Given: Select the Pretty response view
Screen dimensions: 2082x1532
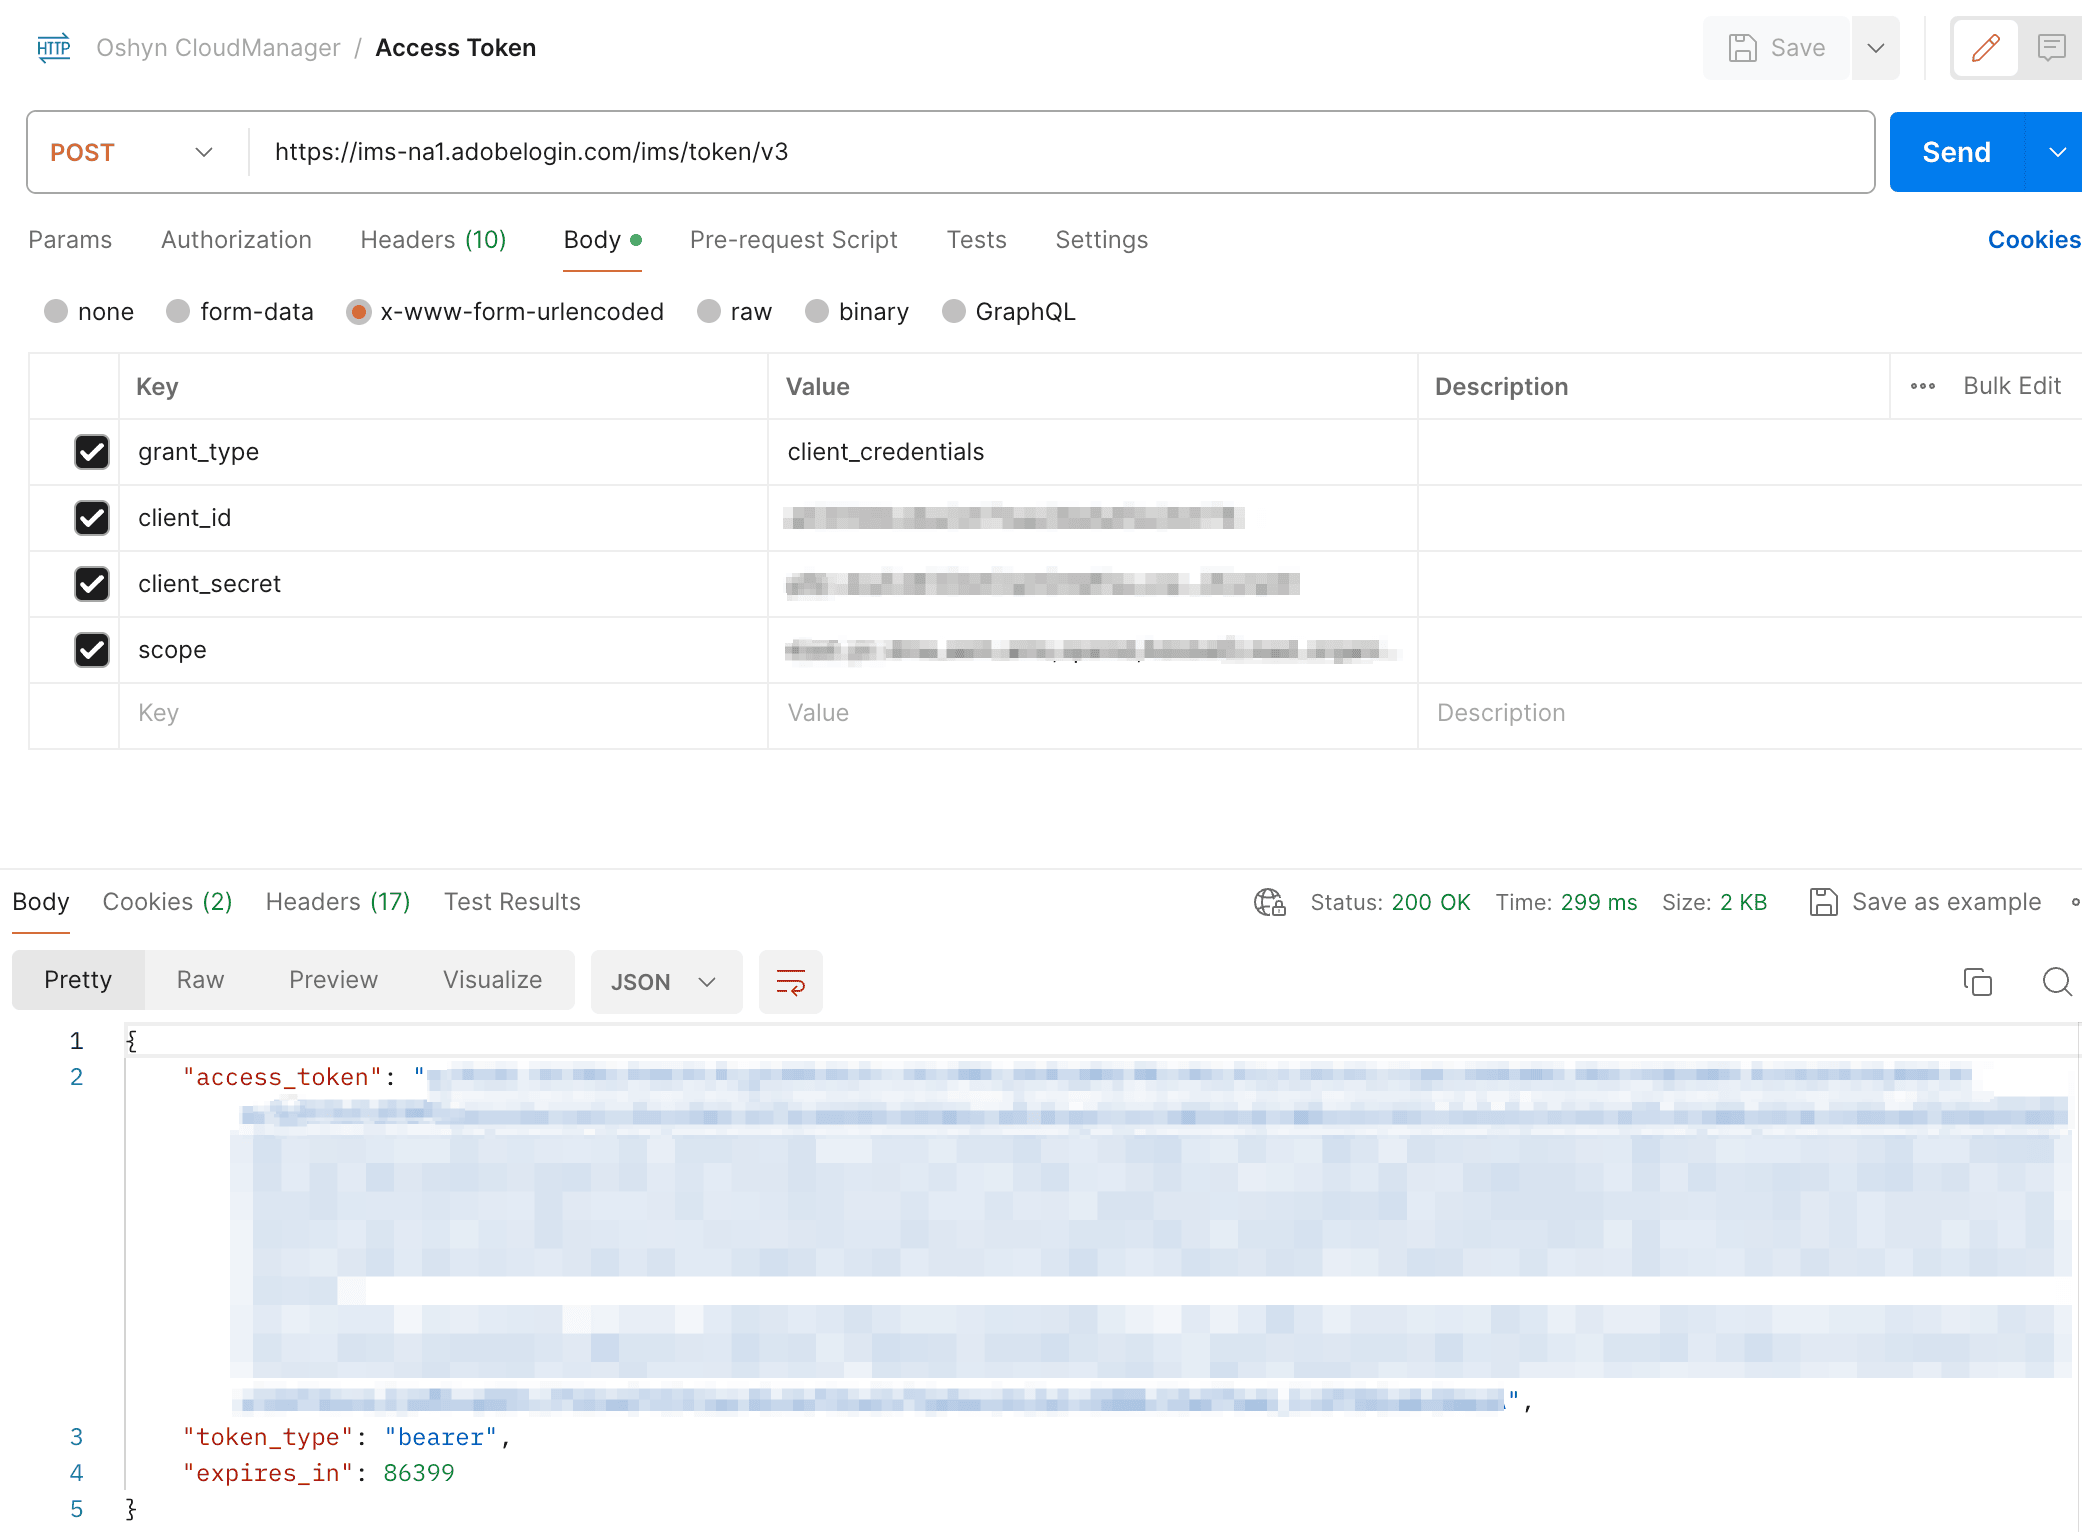Looking at the screenshot, I should 78,980.
